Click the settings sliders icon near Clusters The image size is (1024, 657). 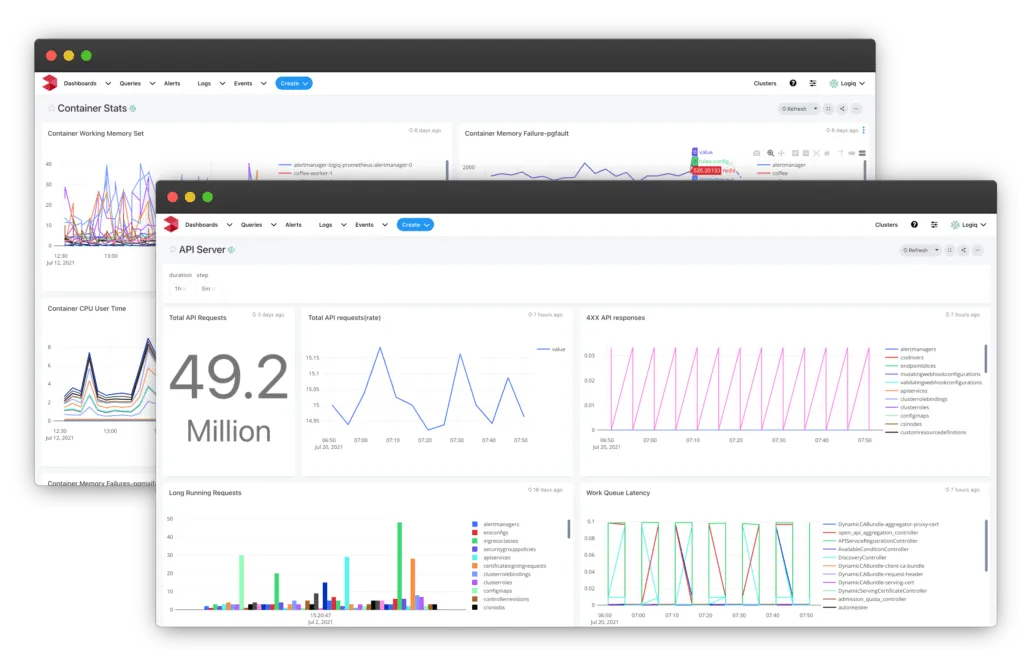tap(934, 225)
